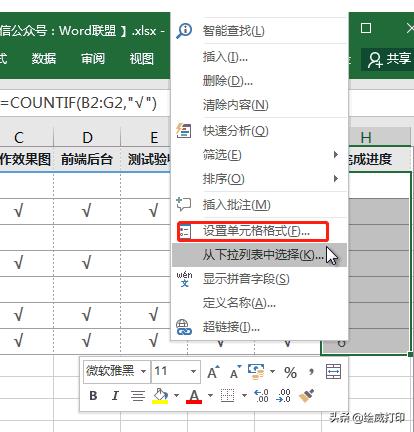Click Increase Font Size icon

click(213, 372)
